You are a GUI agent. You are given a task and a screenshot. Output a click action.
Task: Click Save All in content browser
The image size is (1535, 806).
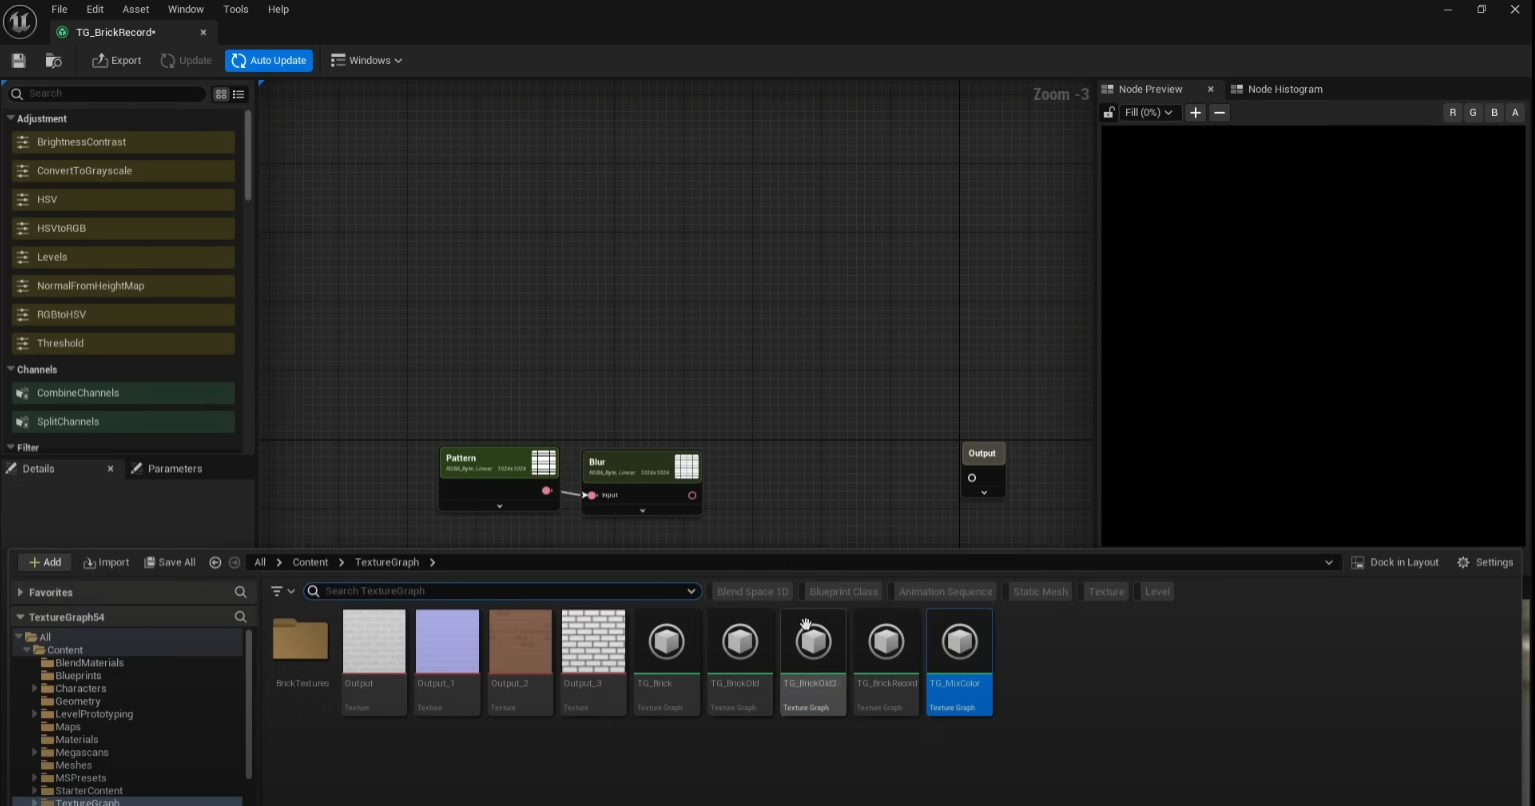point(169,562)
